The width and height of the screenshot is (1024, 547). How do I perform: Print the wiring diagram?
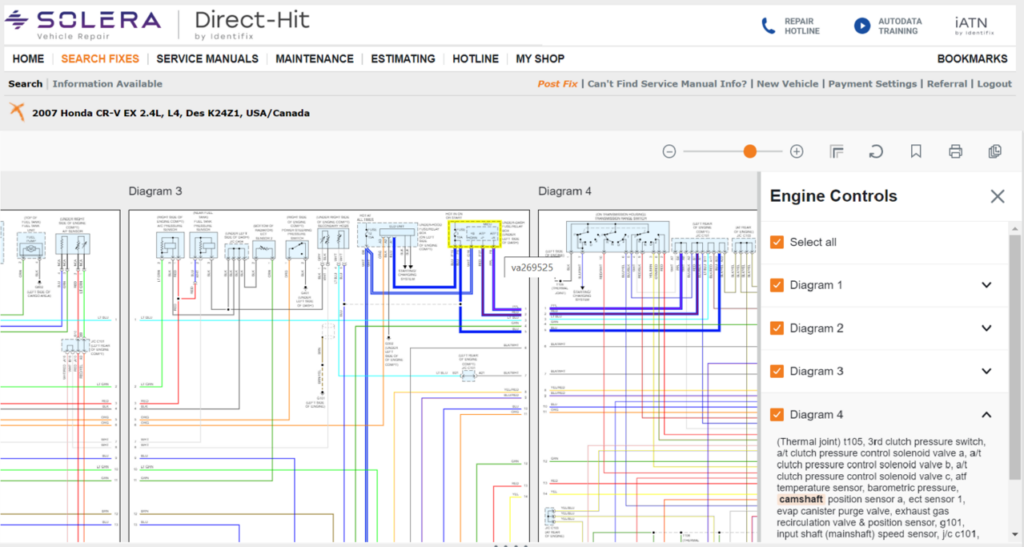click(955, 151)
